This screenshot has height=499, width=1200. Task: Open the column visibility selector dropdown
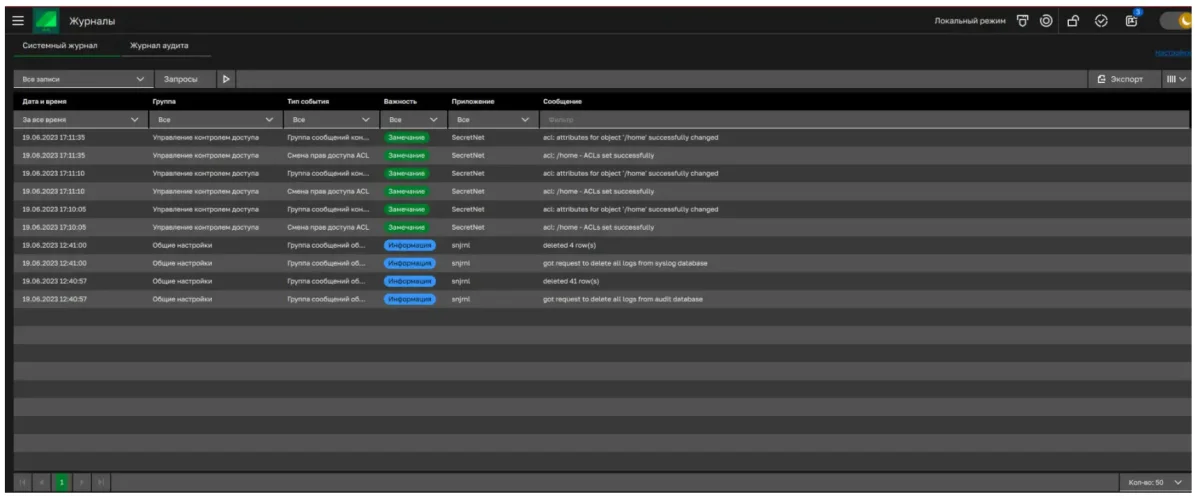pos(1176,78)
